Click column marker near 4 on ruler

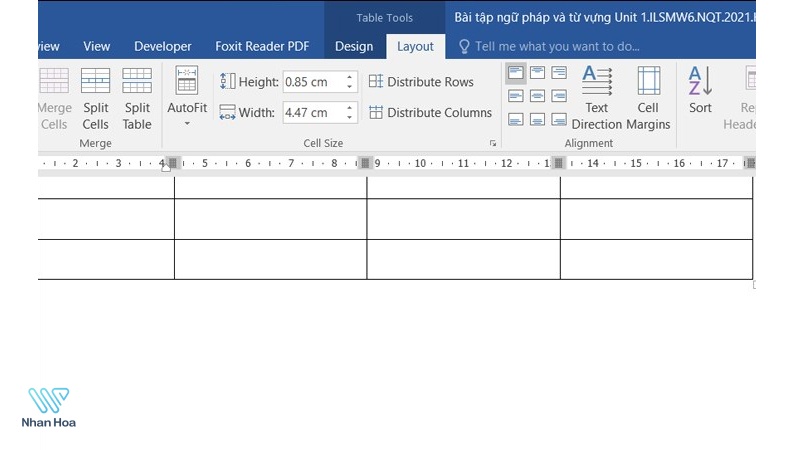[173, 163]
